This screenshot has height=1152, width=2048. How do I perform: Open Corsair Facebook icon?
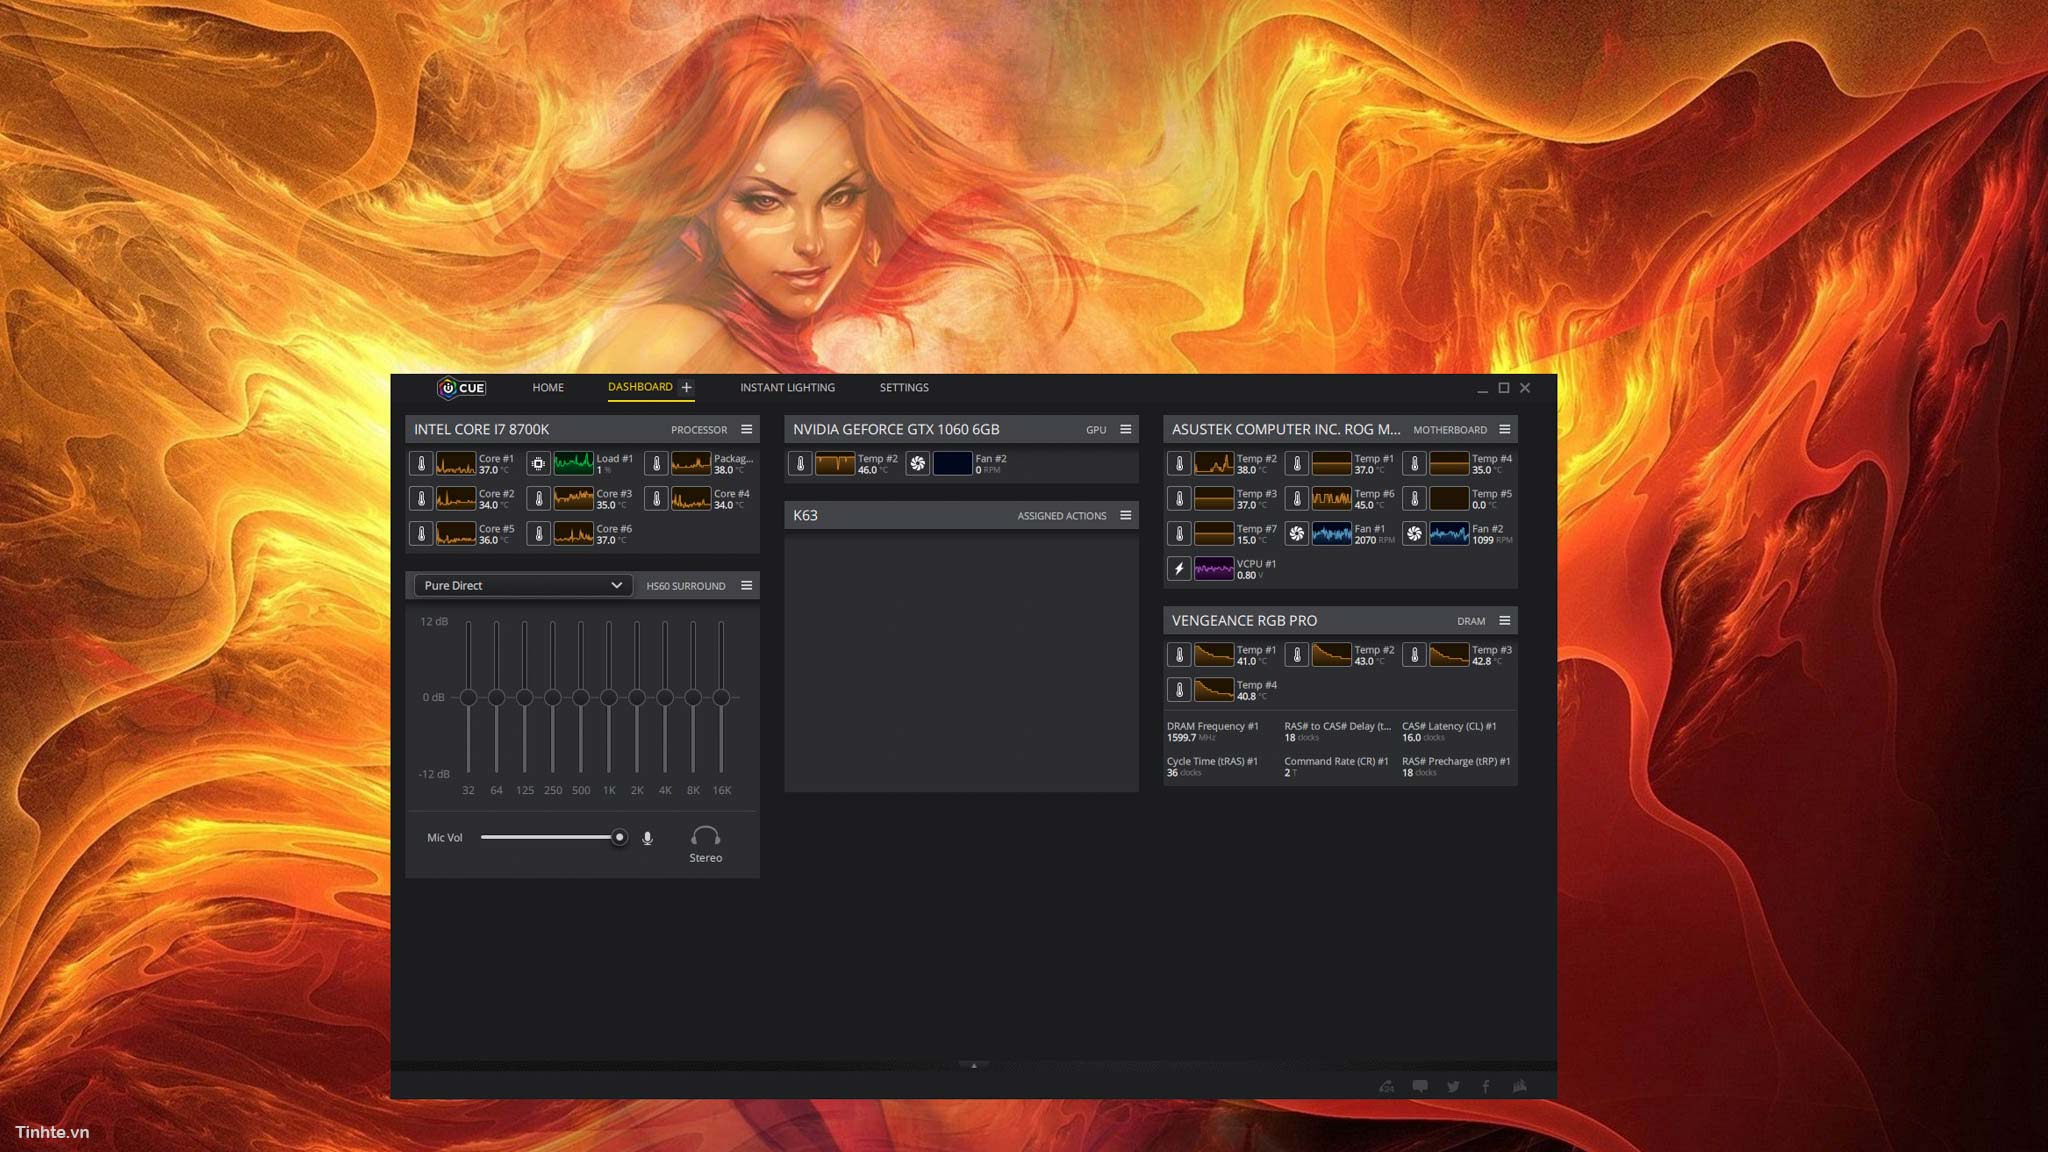[x=1486, y=1086]
